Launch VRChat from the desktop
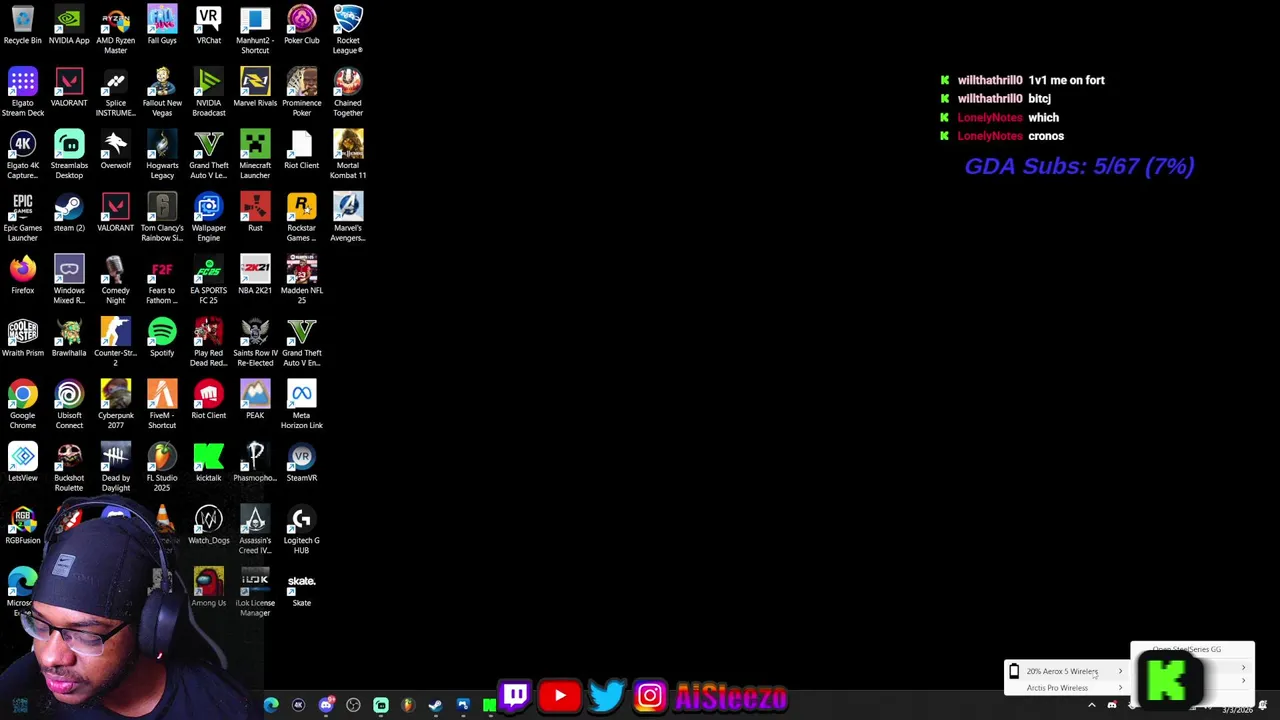This screenshot has width=1280, height=720. click(208, 26)
